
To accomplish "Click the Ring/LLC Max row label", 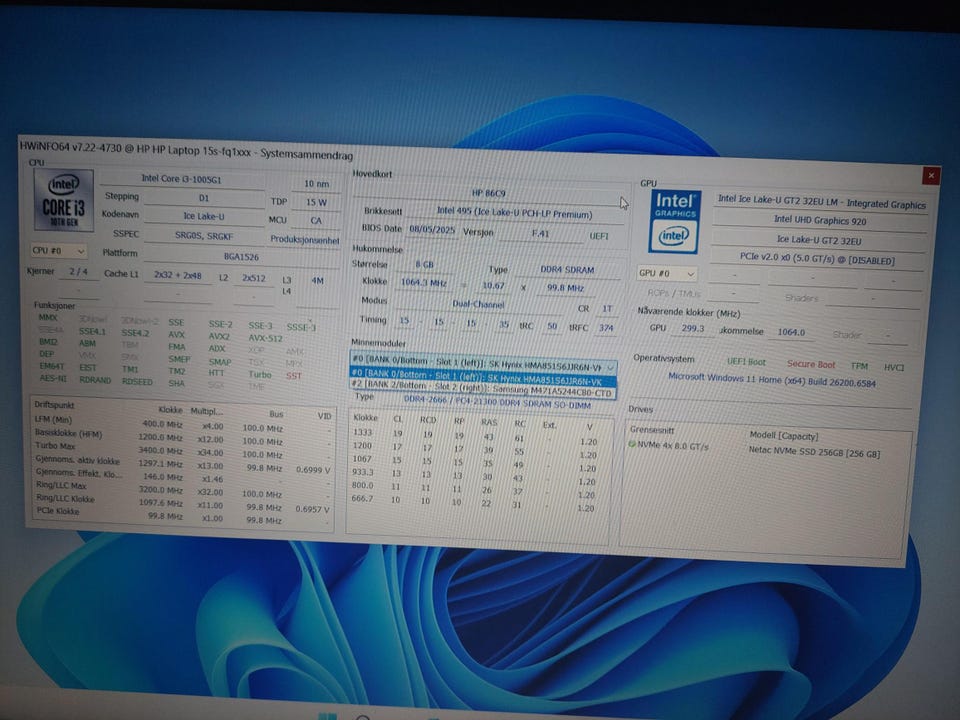I will point(61,486).
